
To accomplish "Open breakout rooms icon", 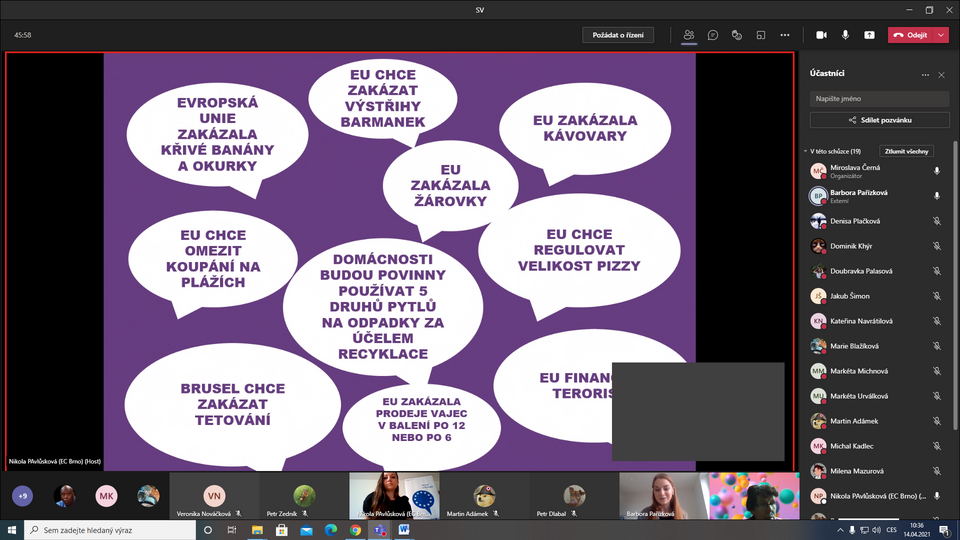I will [760, 35].
